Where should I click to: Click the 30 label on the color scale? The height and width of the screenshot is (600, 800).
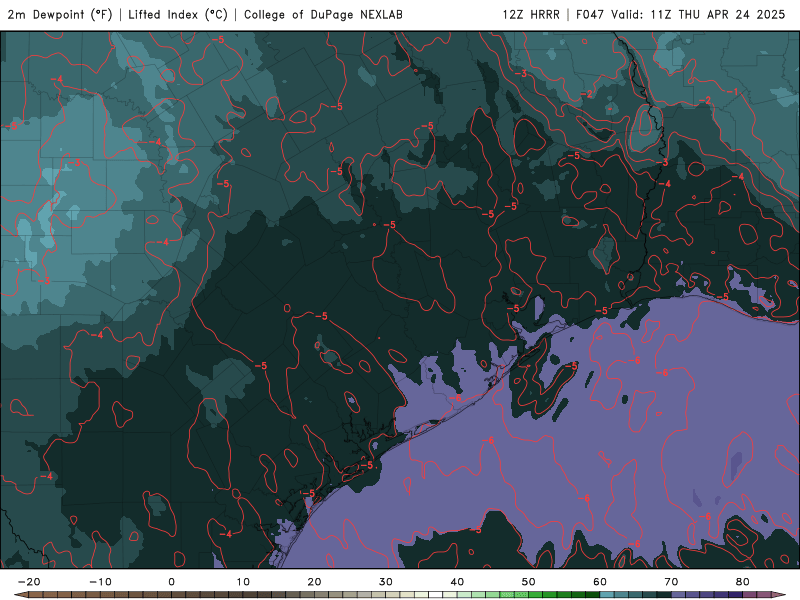pyautogui.click(x=386, y=582)
